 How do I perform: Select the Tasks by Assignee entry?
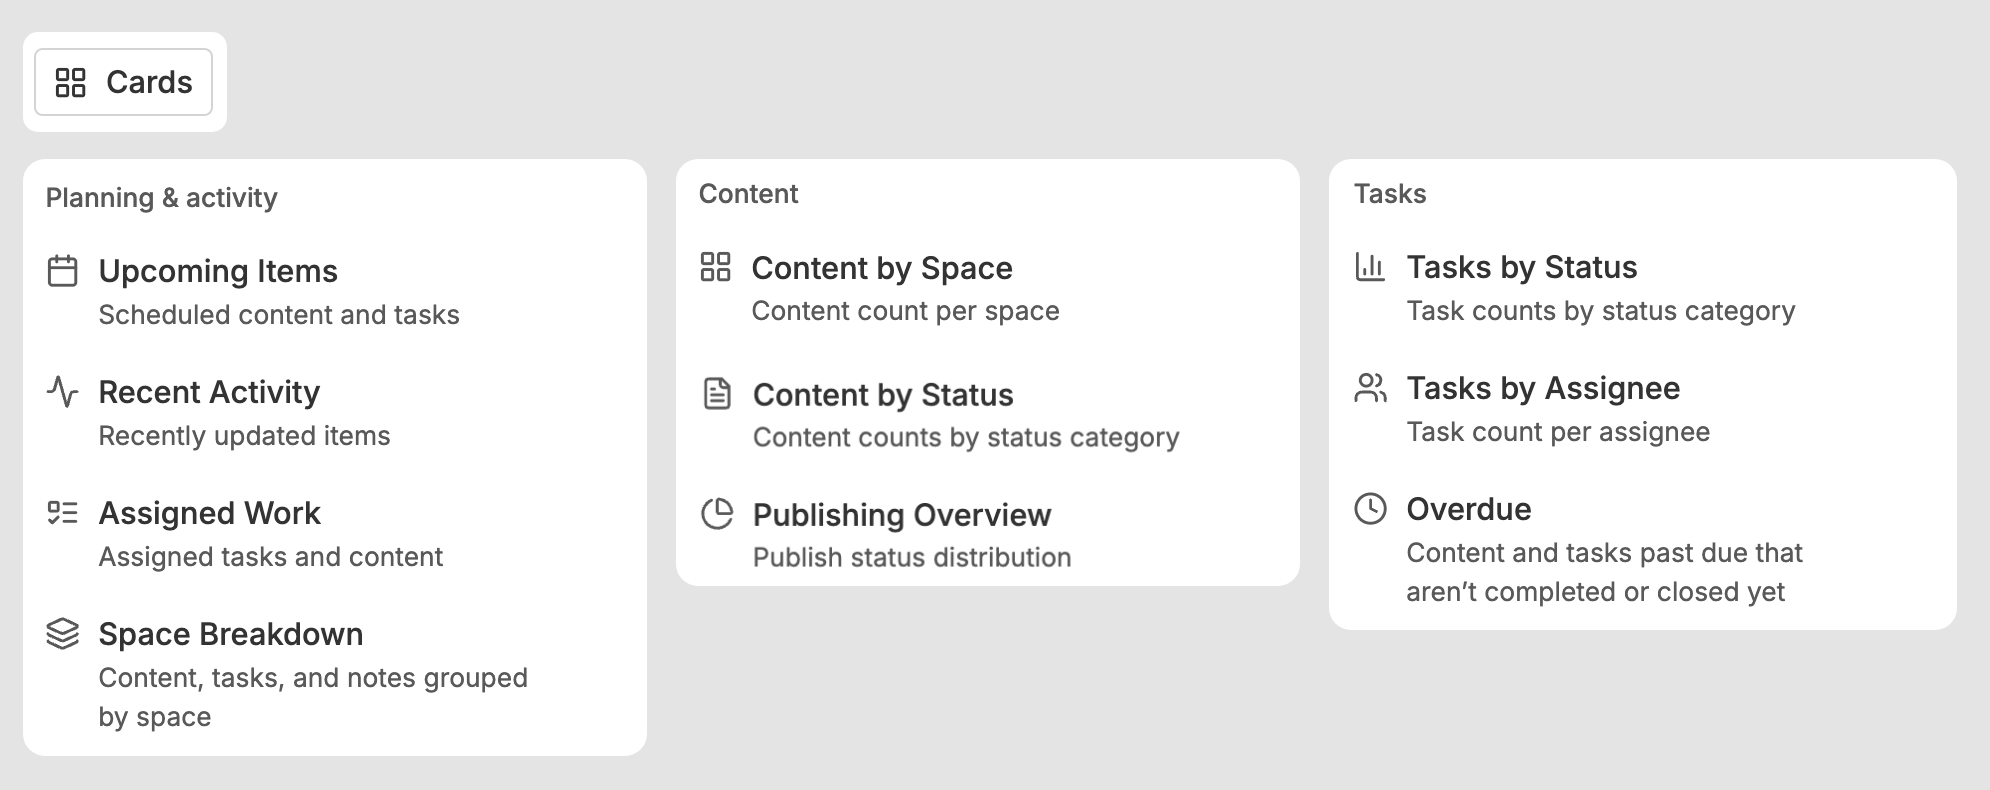coord(1543,388)
